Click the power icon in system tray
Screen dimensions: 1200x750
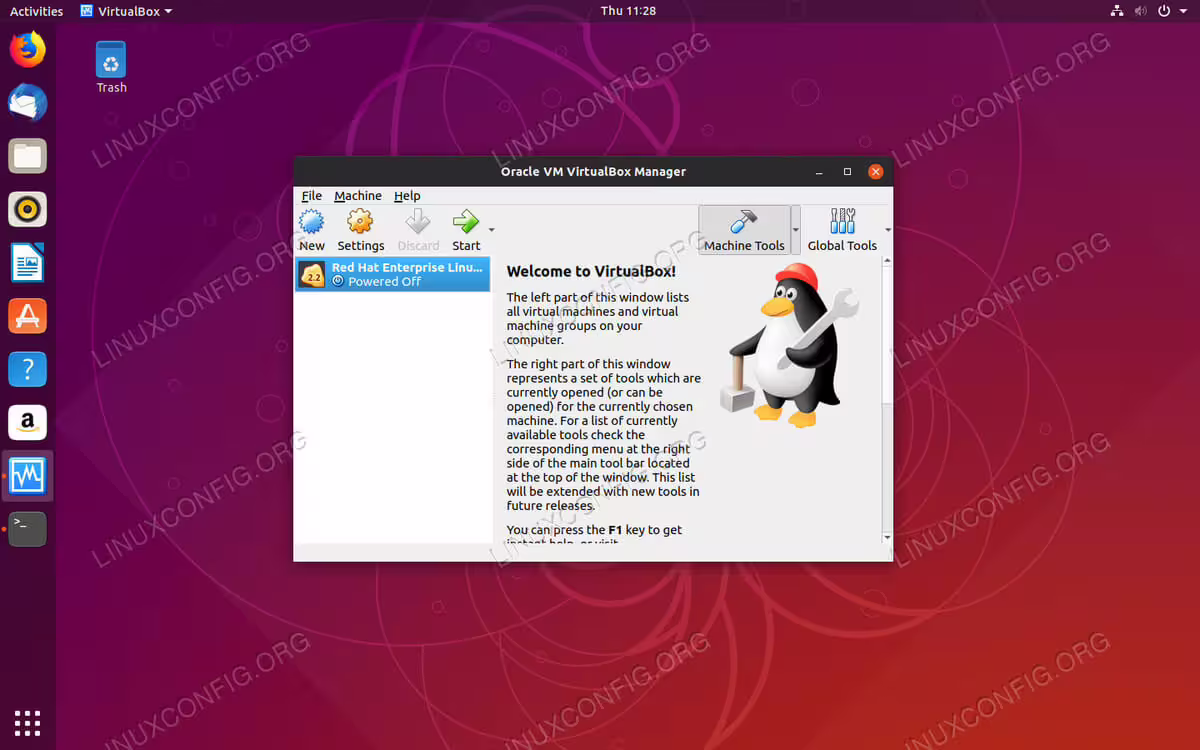1164,11
